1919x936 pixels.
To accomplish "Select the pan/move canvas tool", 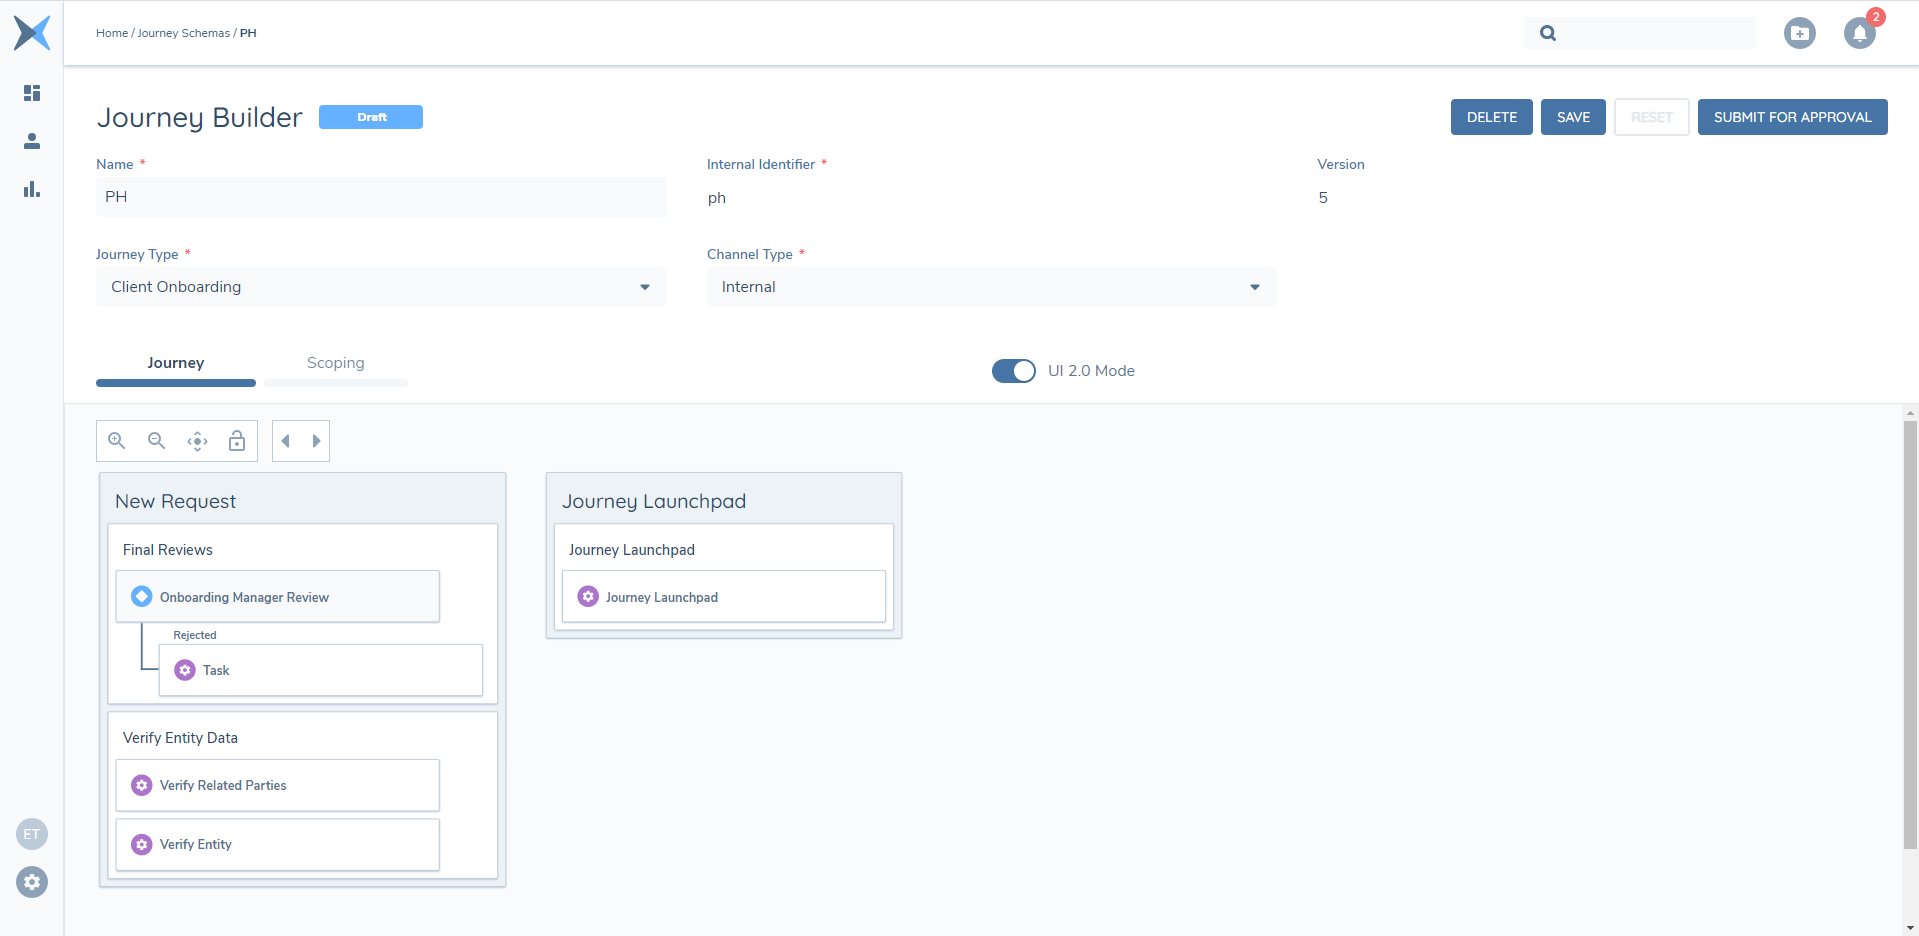I will pyautogui.click(x=197, y=440).
